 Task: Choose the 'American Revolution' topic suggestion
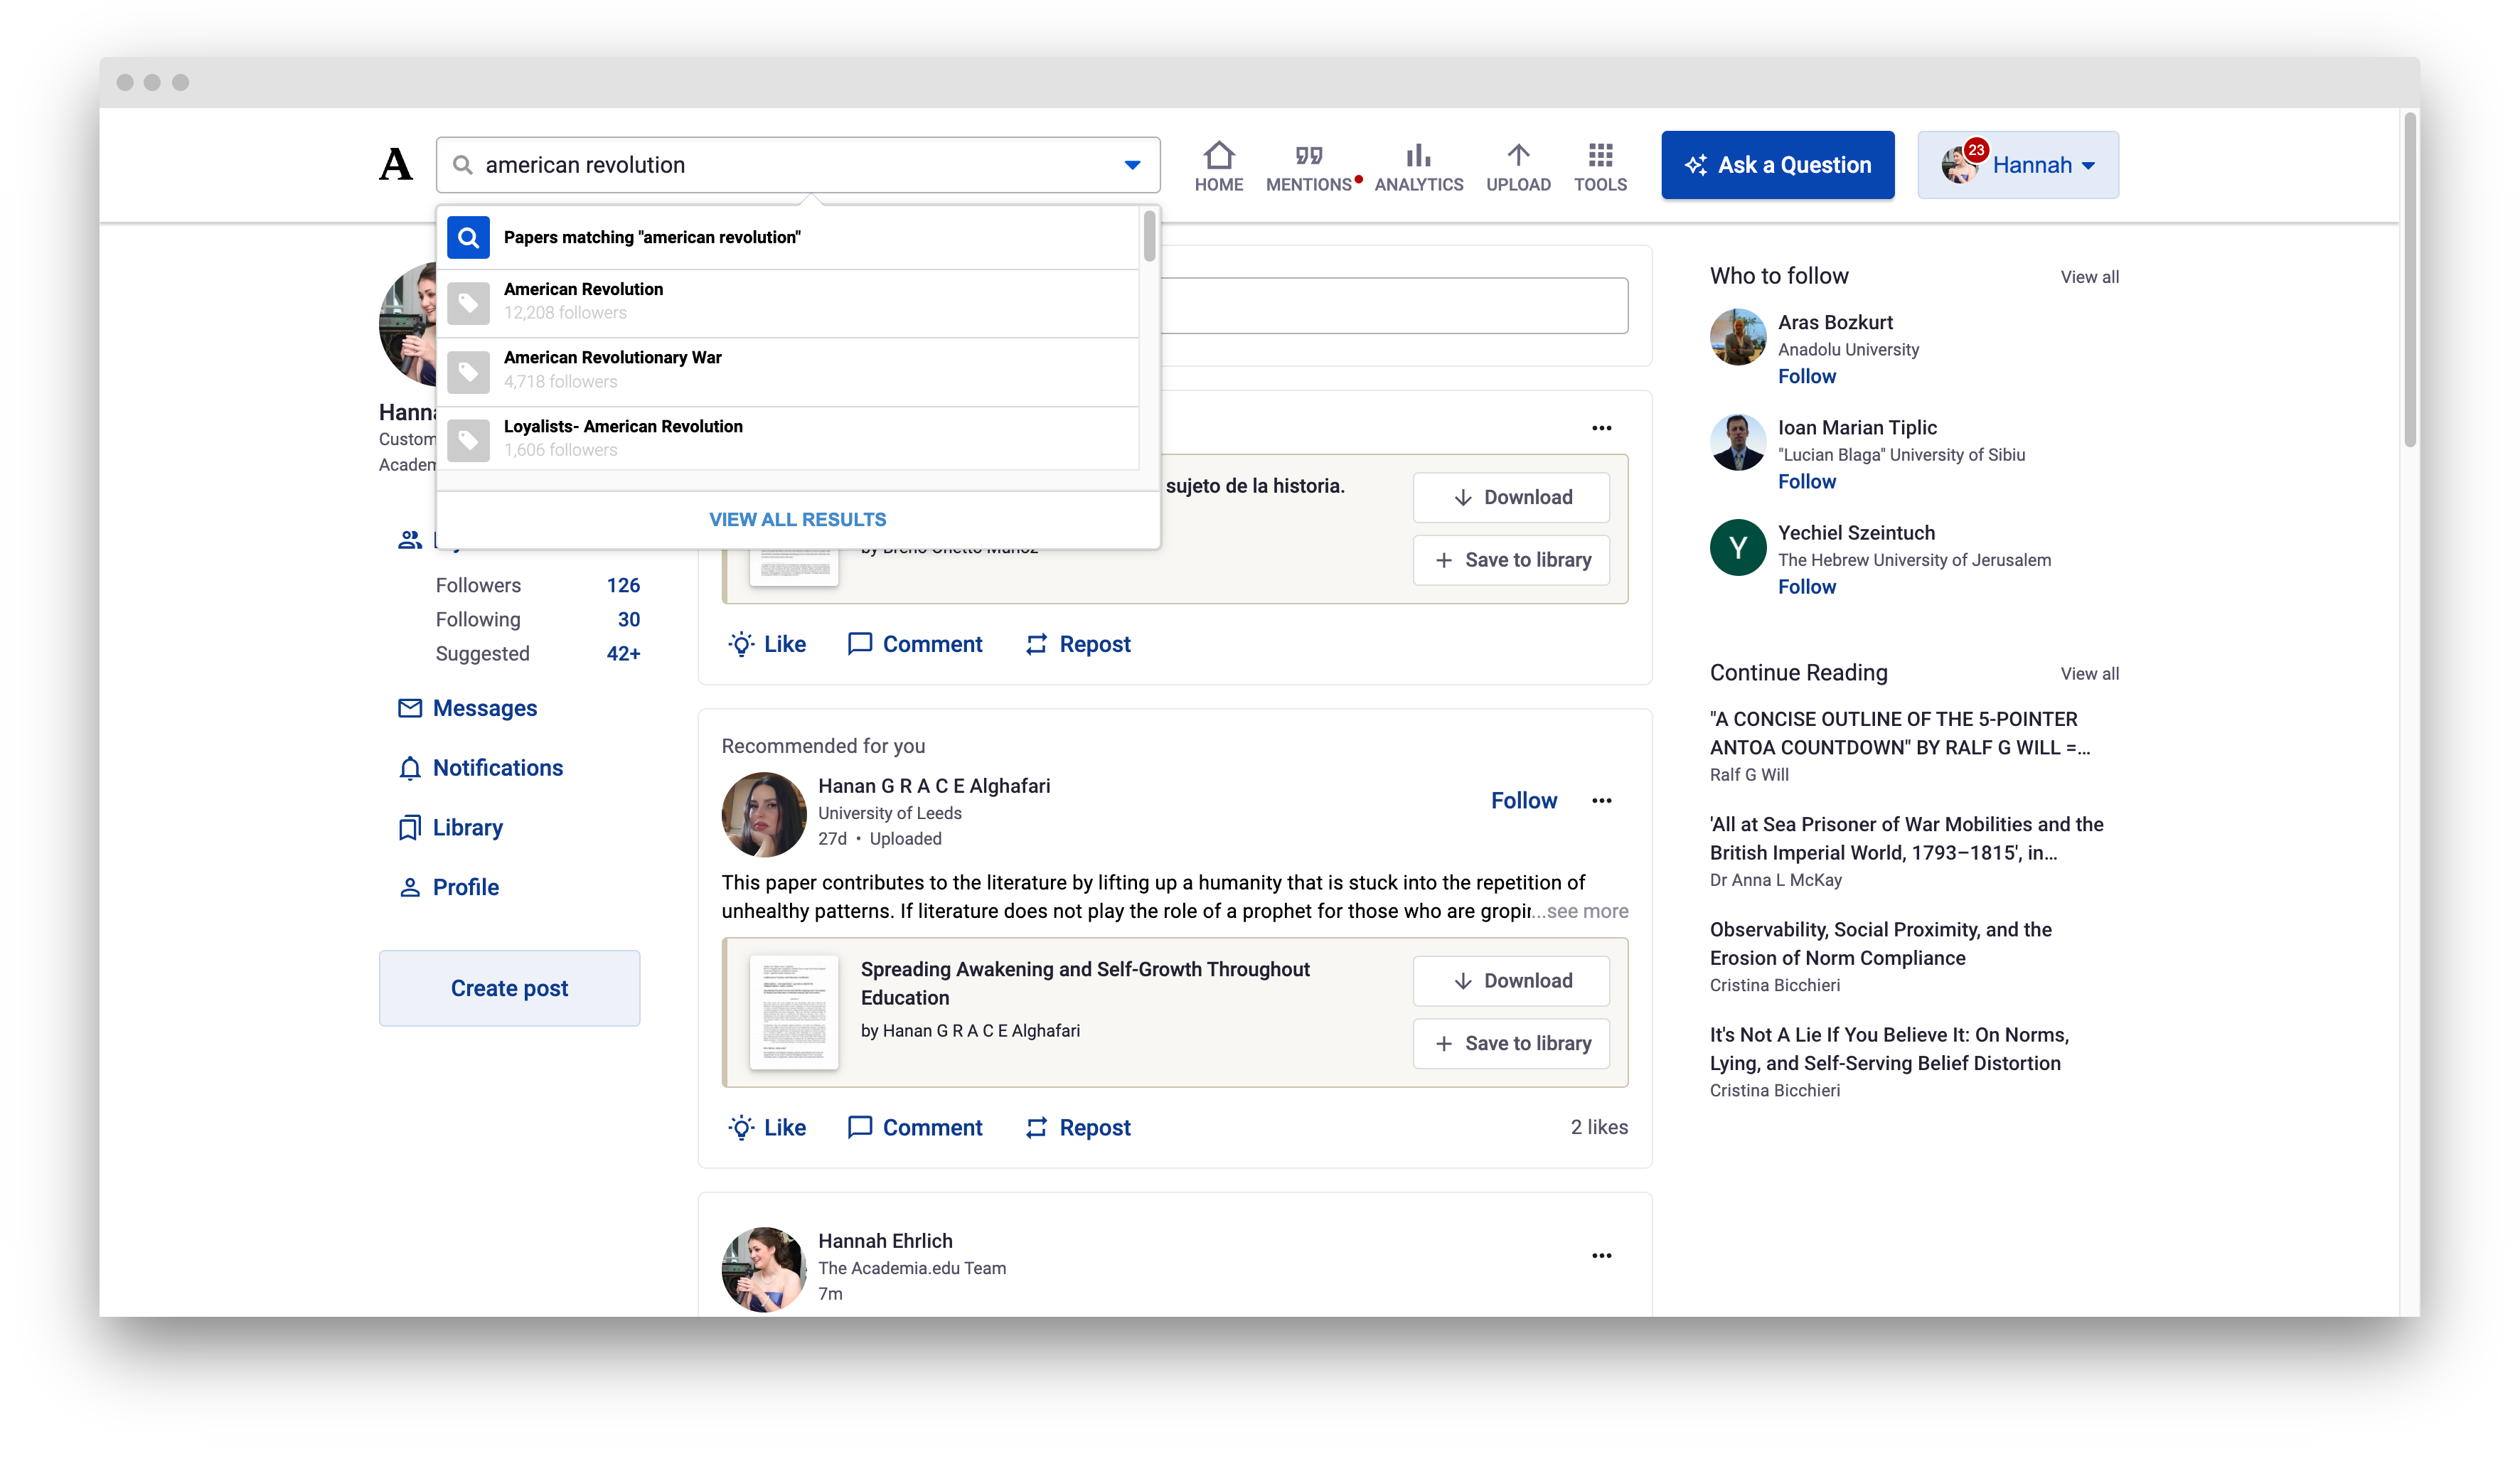coord(788,303)
